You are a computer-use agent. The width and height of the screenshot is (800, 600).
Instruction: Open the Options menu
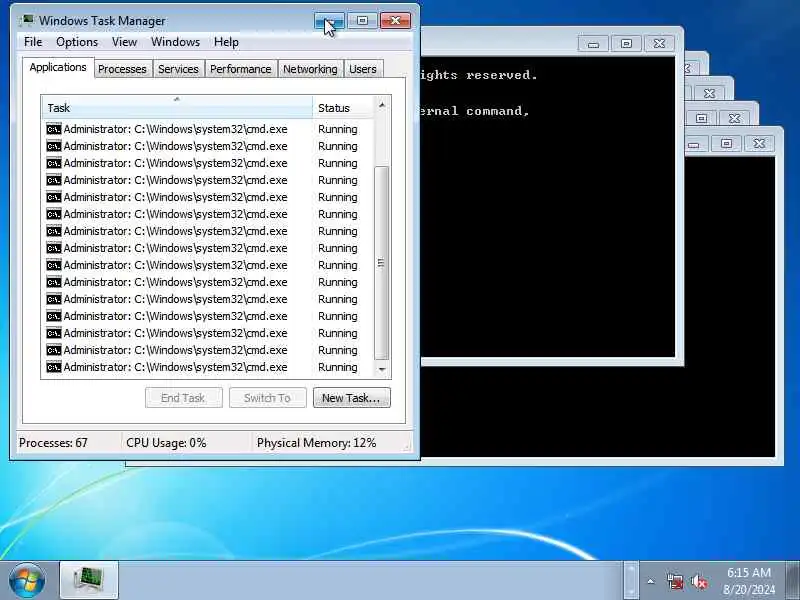click(x=77, y=42)
